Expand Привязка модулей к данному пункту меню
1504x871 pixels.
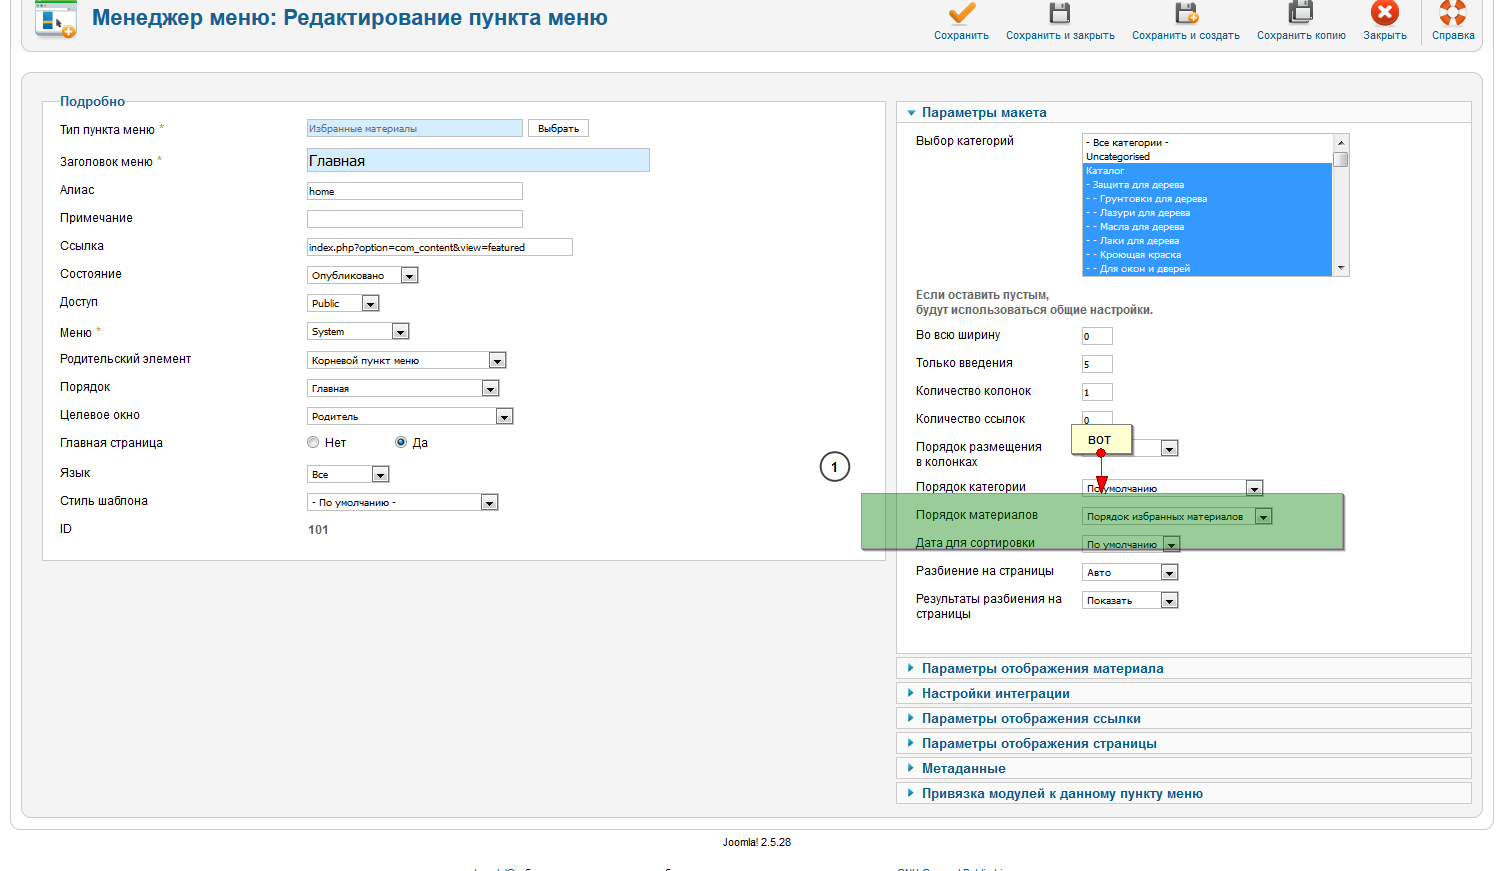pyautogui.click(x=1184, y=793)
